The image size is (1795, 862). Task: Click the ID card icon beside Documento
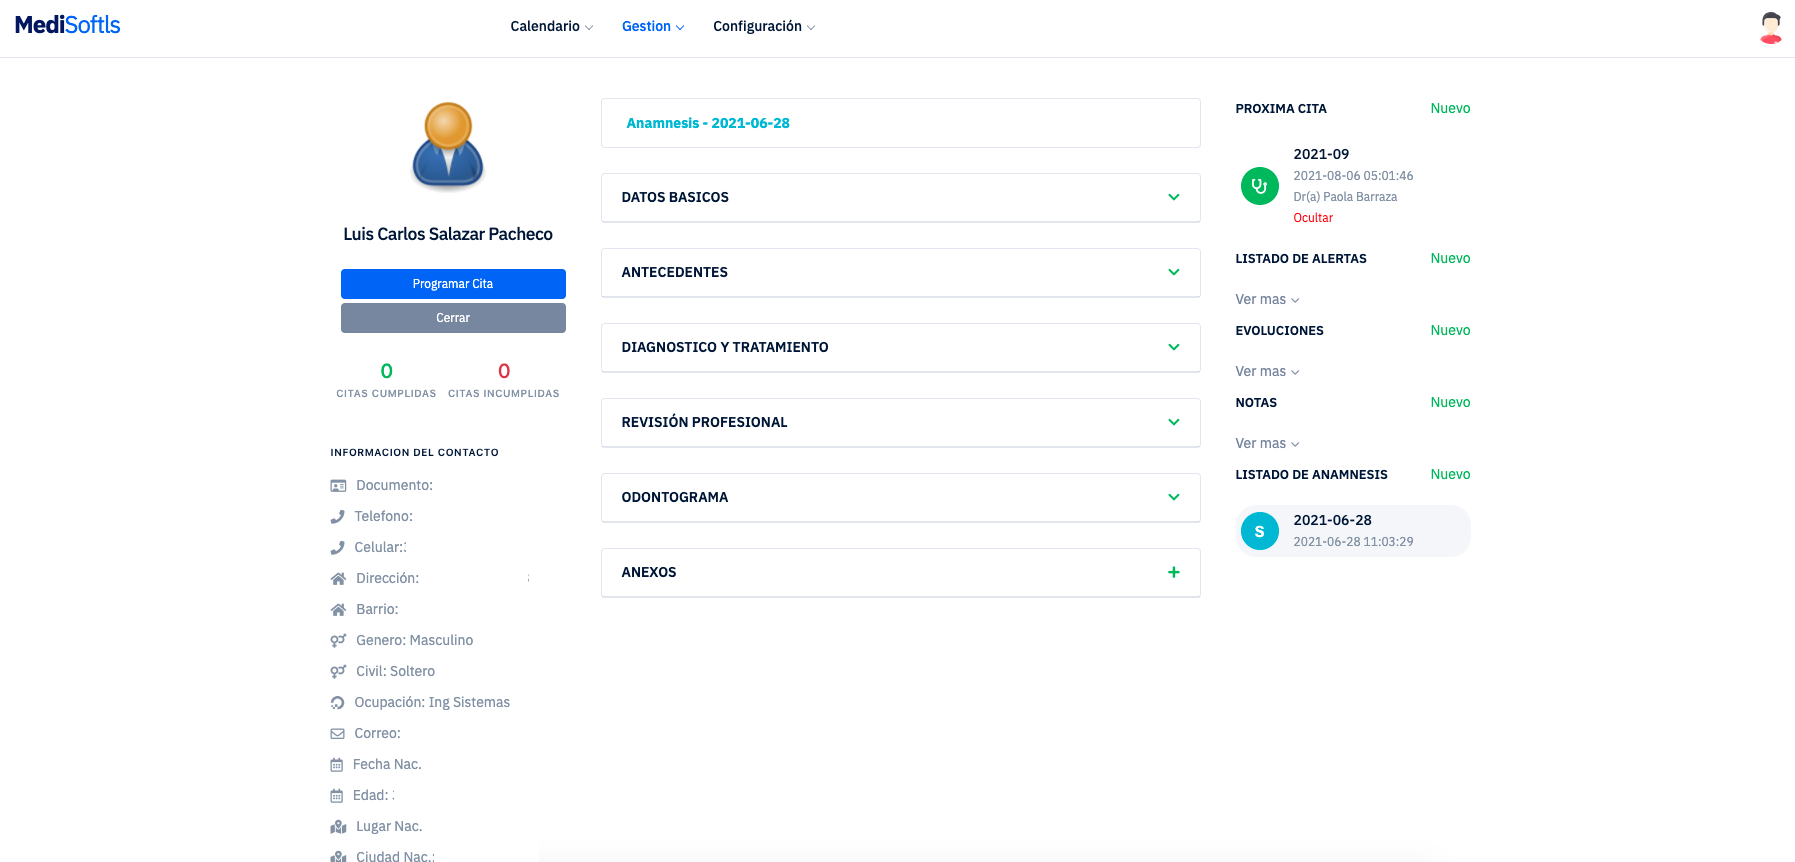point(338,486)
